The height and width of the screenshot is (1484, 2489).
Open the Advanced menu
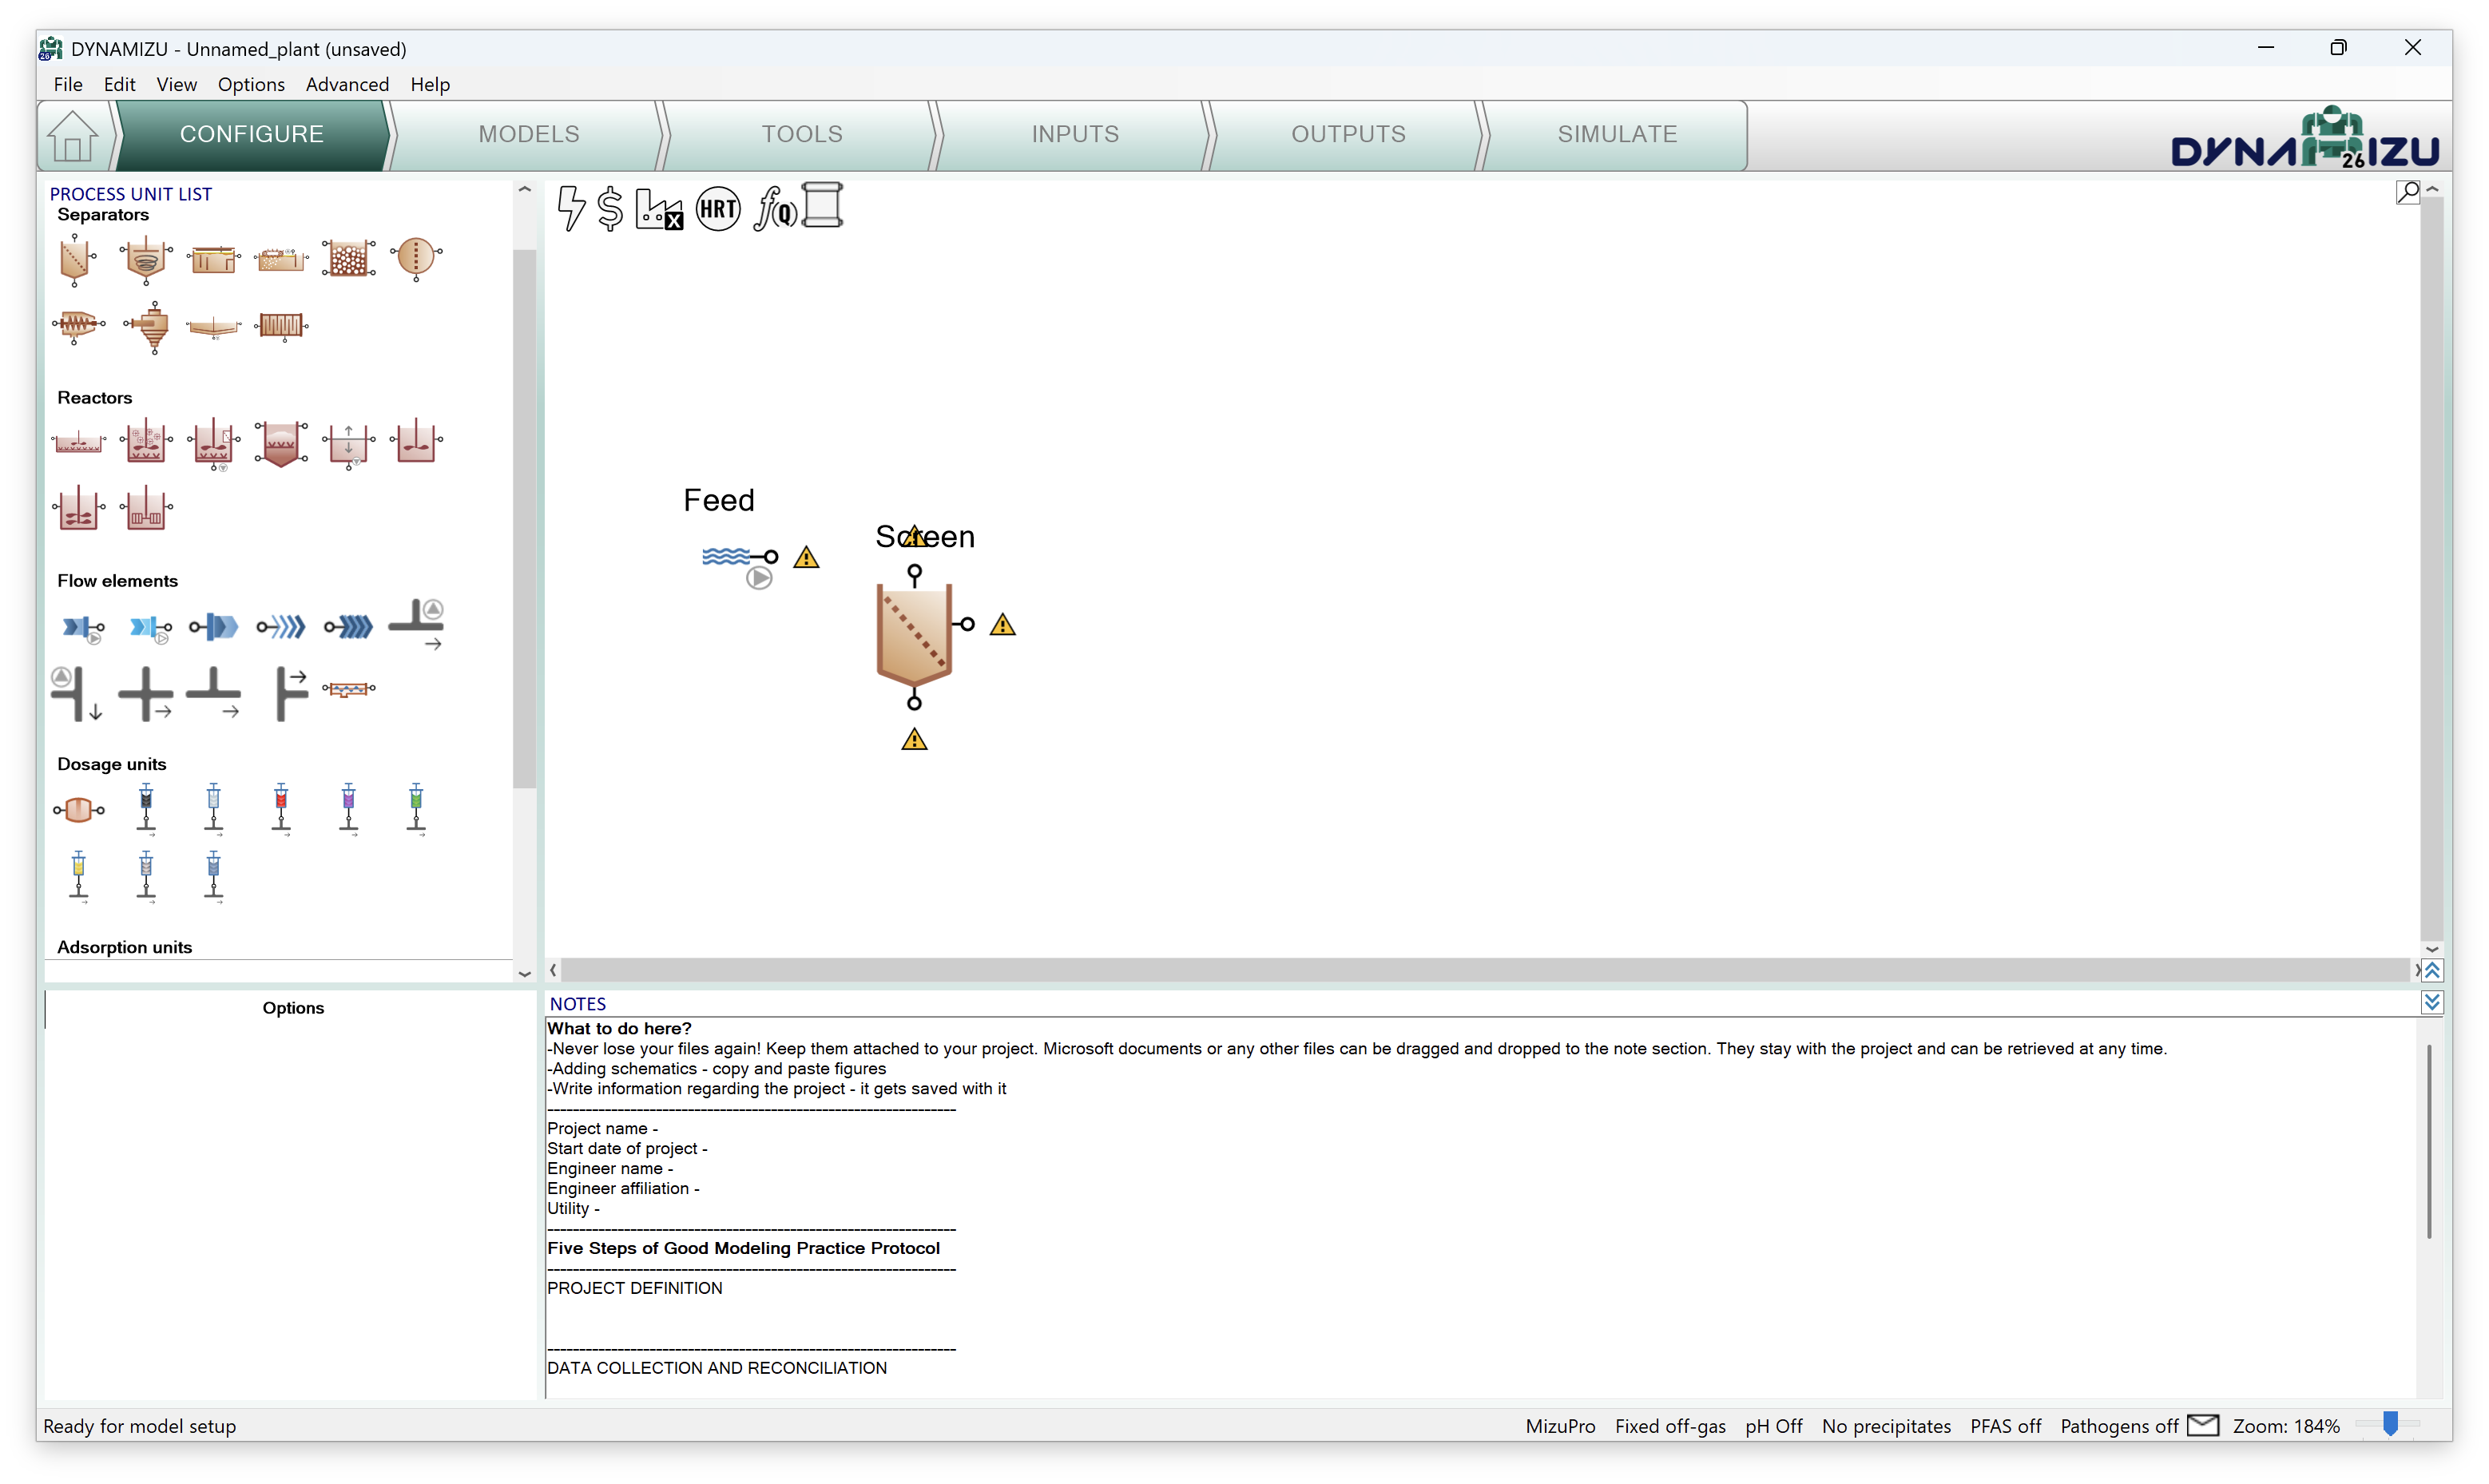pos(347,84)
